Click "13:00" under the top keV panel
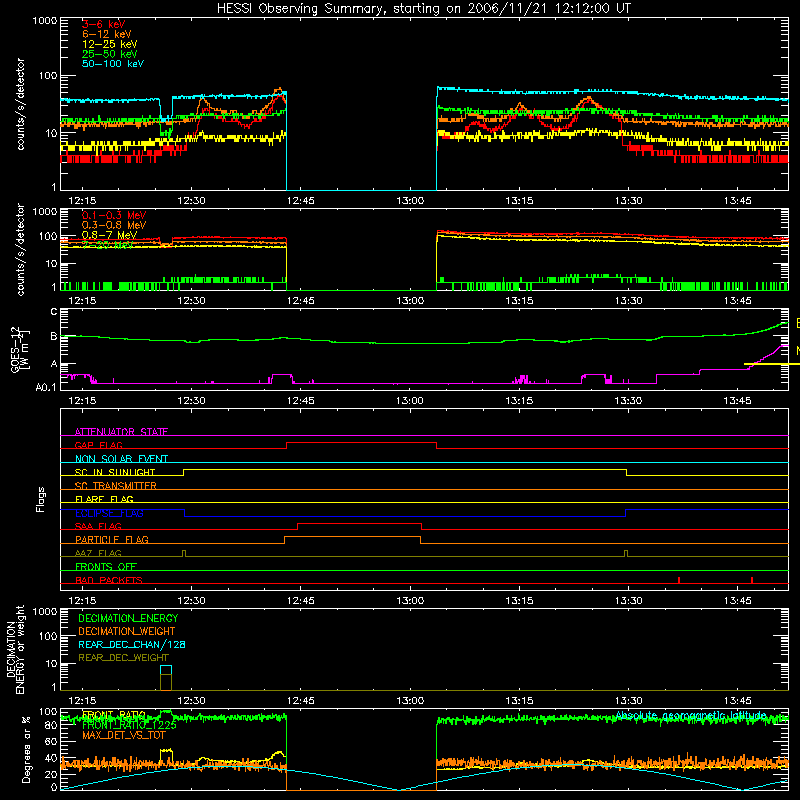This screenshot has height=800, width=800. [x=410, y=201]
